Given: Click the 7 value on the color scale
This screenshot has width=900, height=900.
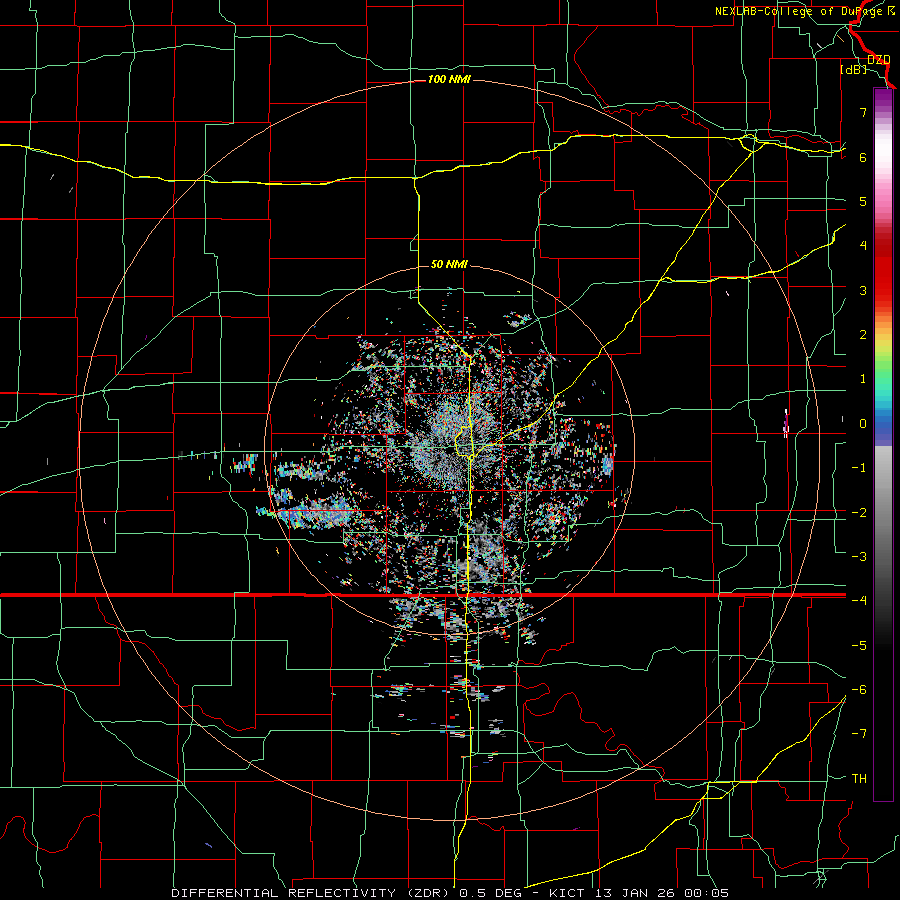Looking at the screenshot, I should (863, 112).
